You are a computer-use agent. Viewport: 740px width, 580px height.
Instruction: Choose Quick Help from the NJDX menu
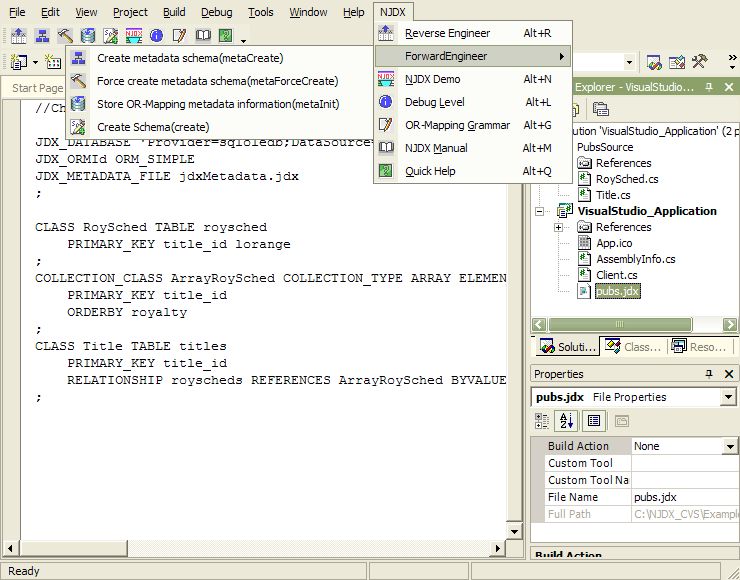[473, 171]
